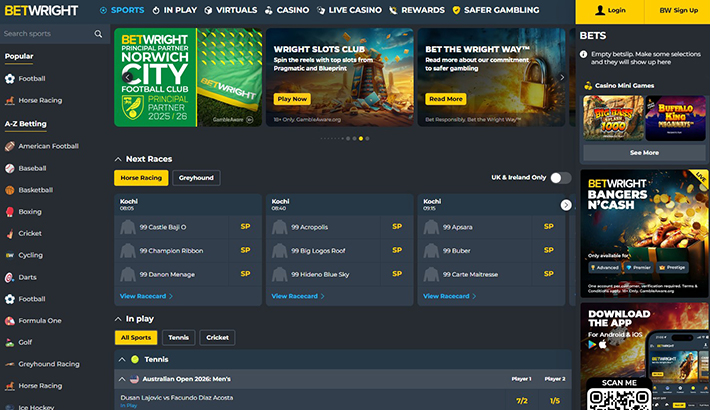Collapse the In play section
710x410 pixels.
coord(119,318)
